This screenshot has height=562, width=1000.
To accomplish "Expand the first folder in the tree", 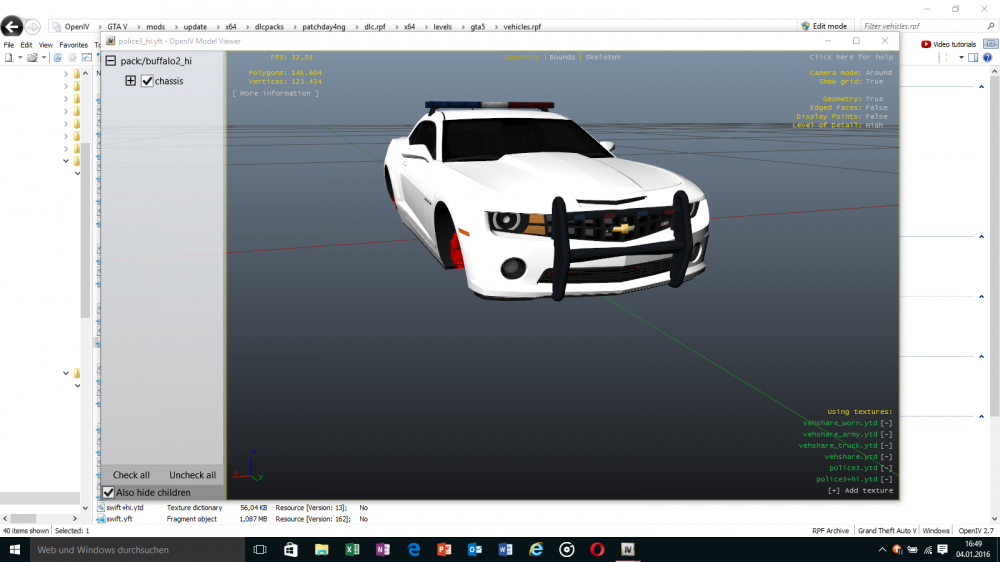I will coord(66,74).
